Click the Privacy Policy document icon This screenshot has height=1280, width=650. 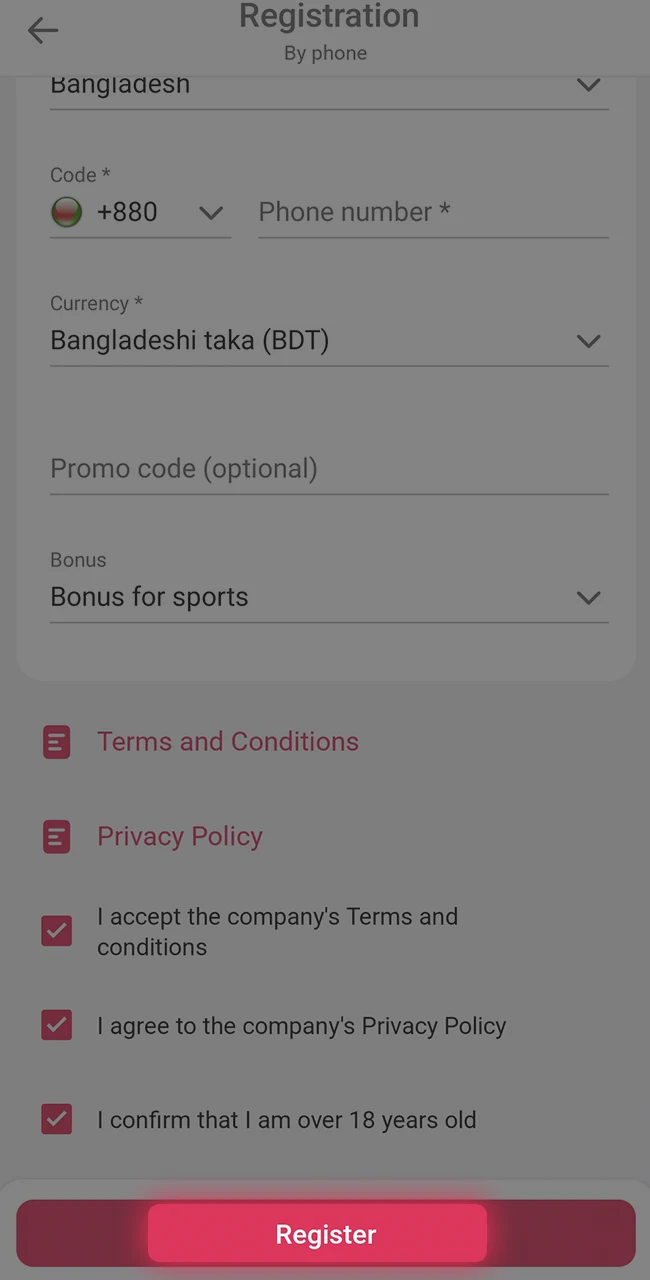coord(56,837)
